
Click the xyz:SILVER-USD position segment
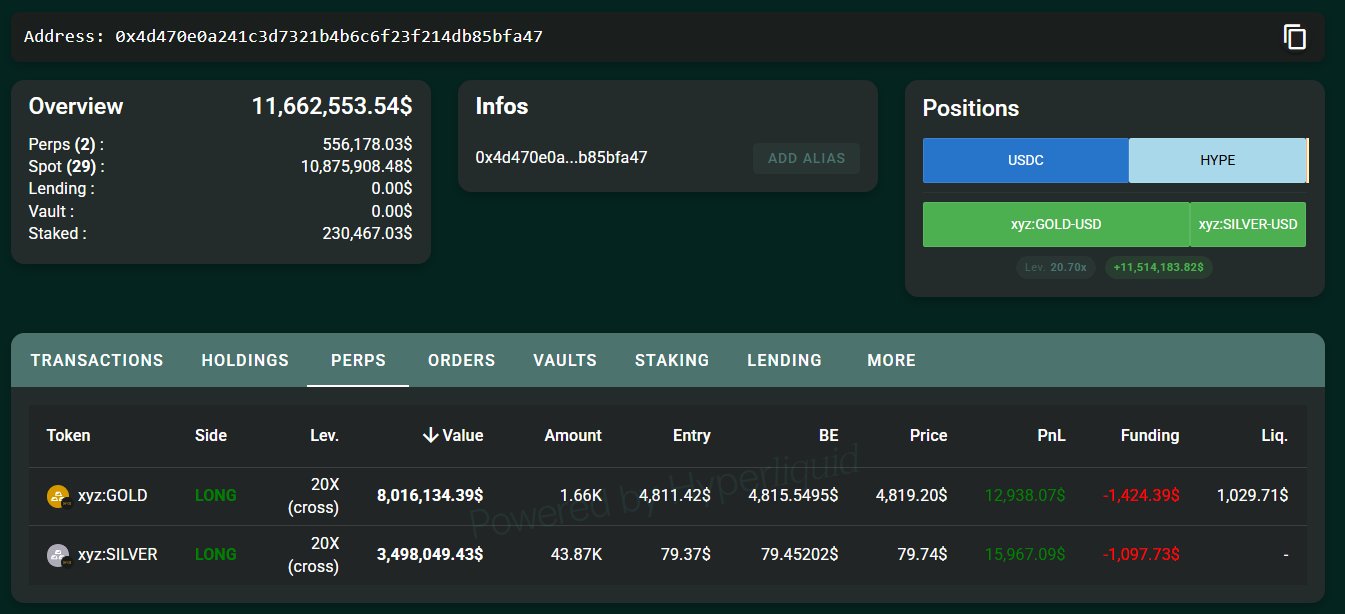click(x=1248, y=224)
